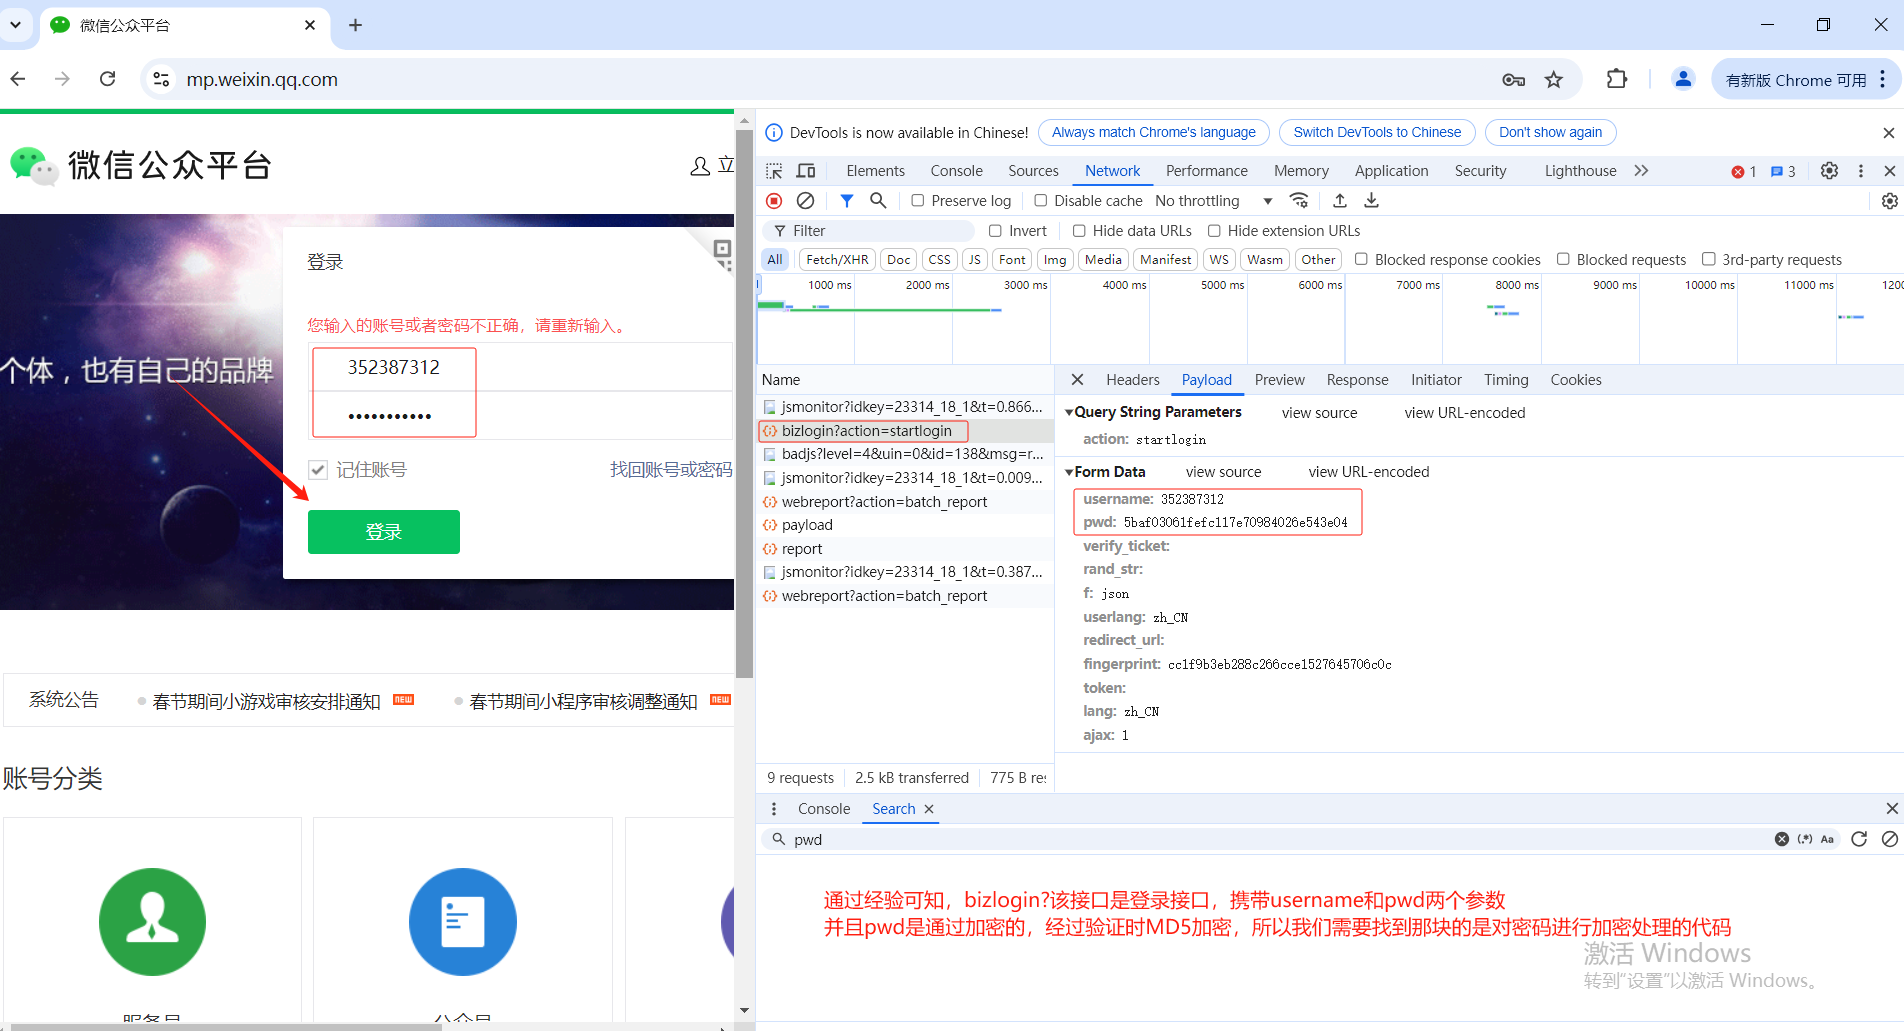Clear the pwd search input text
This screenshot has width=1904, height=1031.
pyautogui.click(x=1782, y=839)
